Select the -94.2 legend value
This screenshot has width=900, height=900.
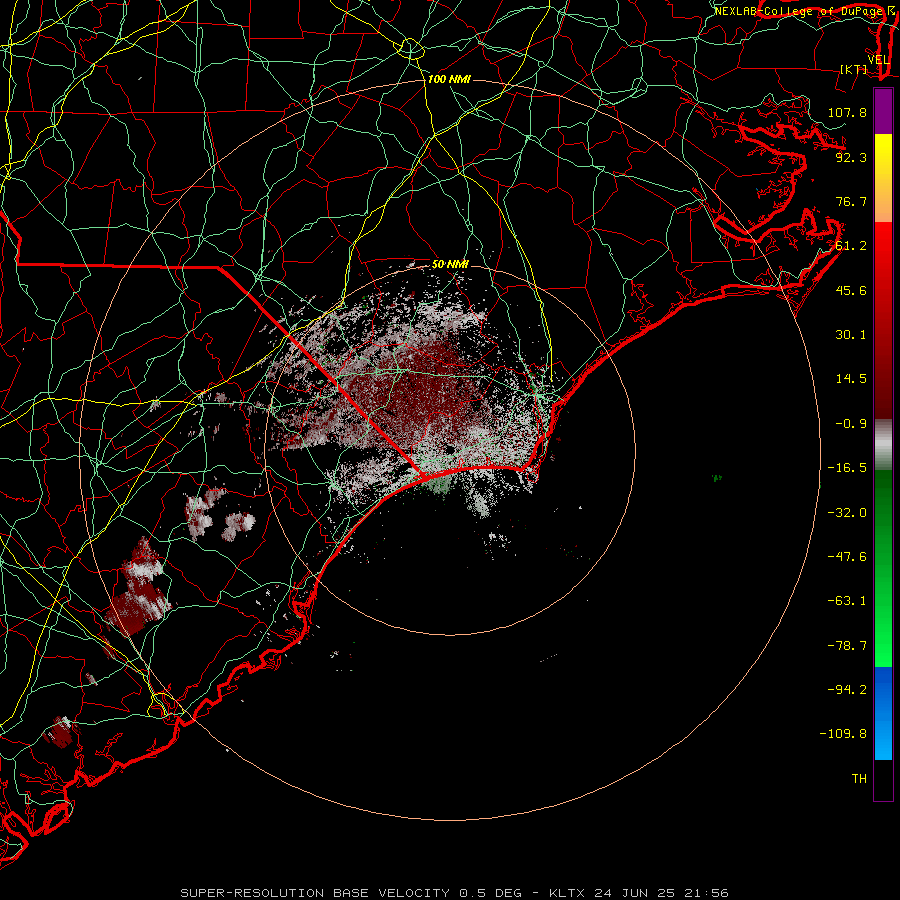[847, 689]
